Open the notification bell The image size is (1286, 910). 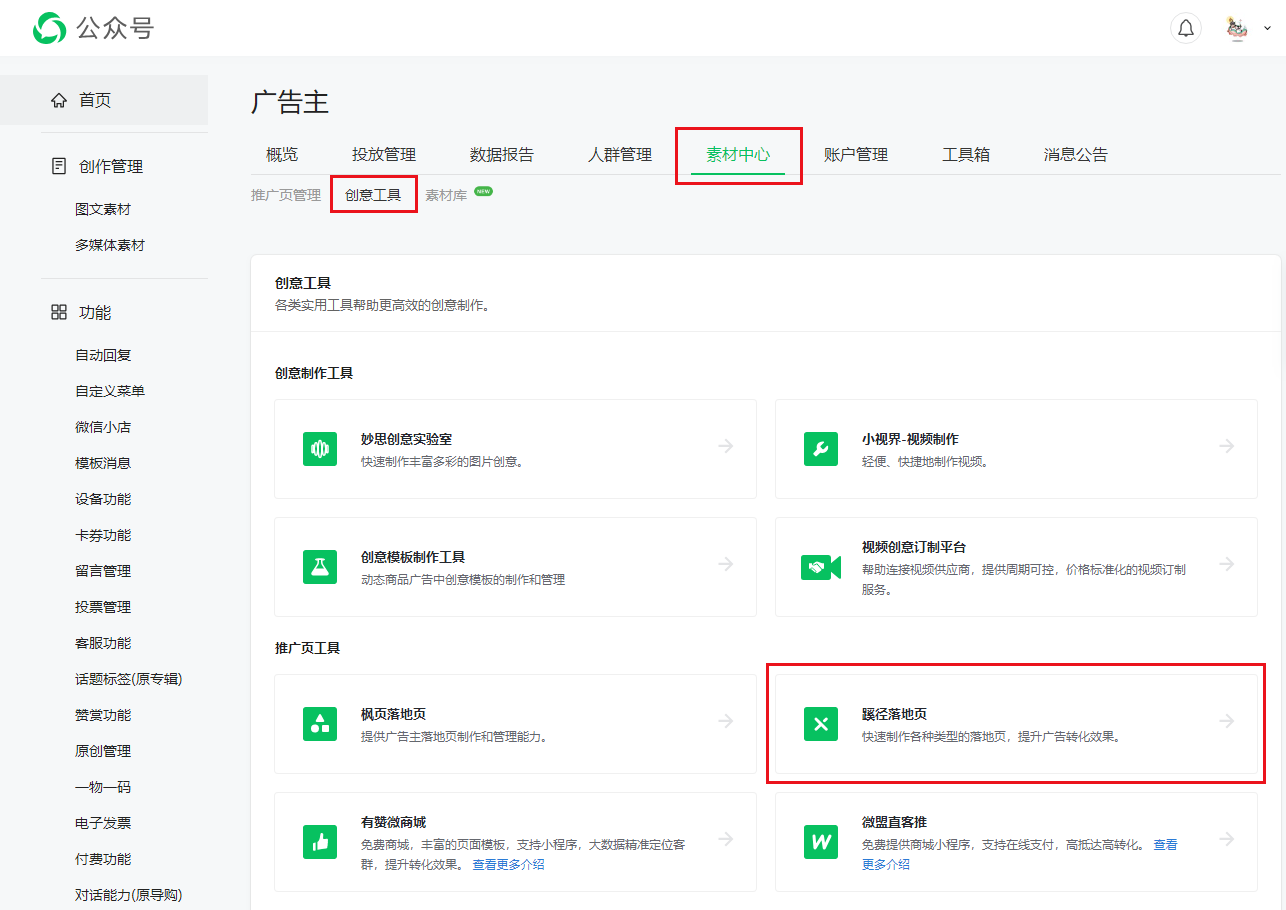click(x=1186, y=28)
